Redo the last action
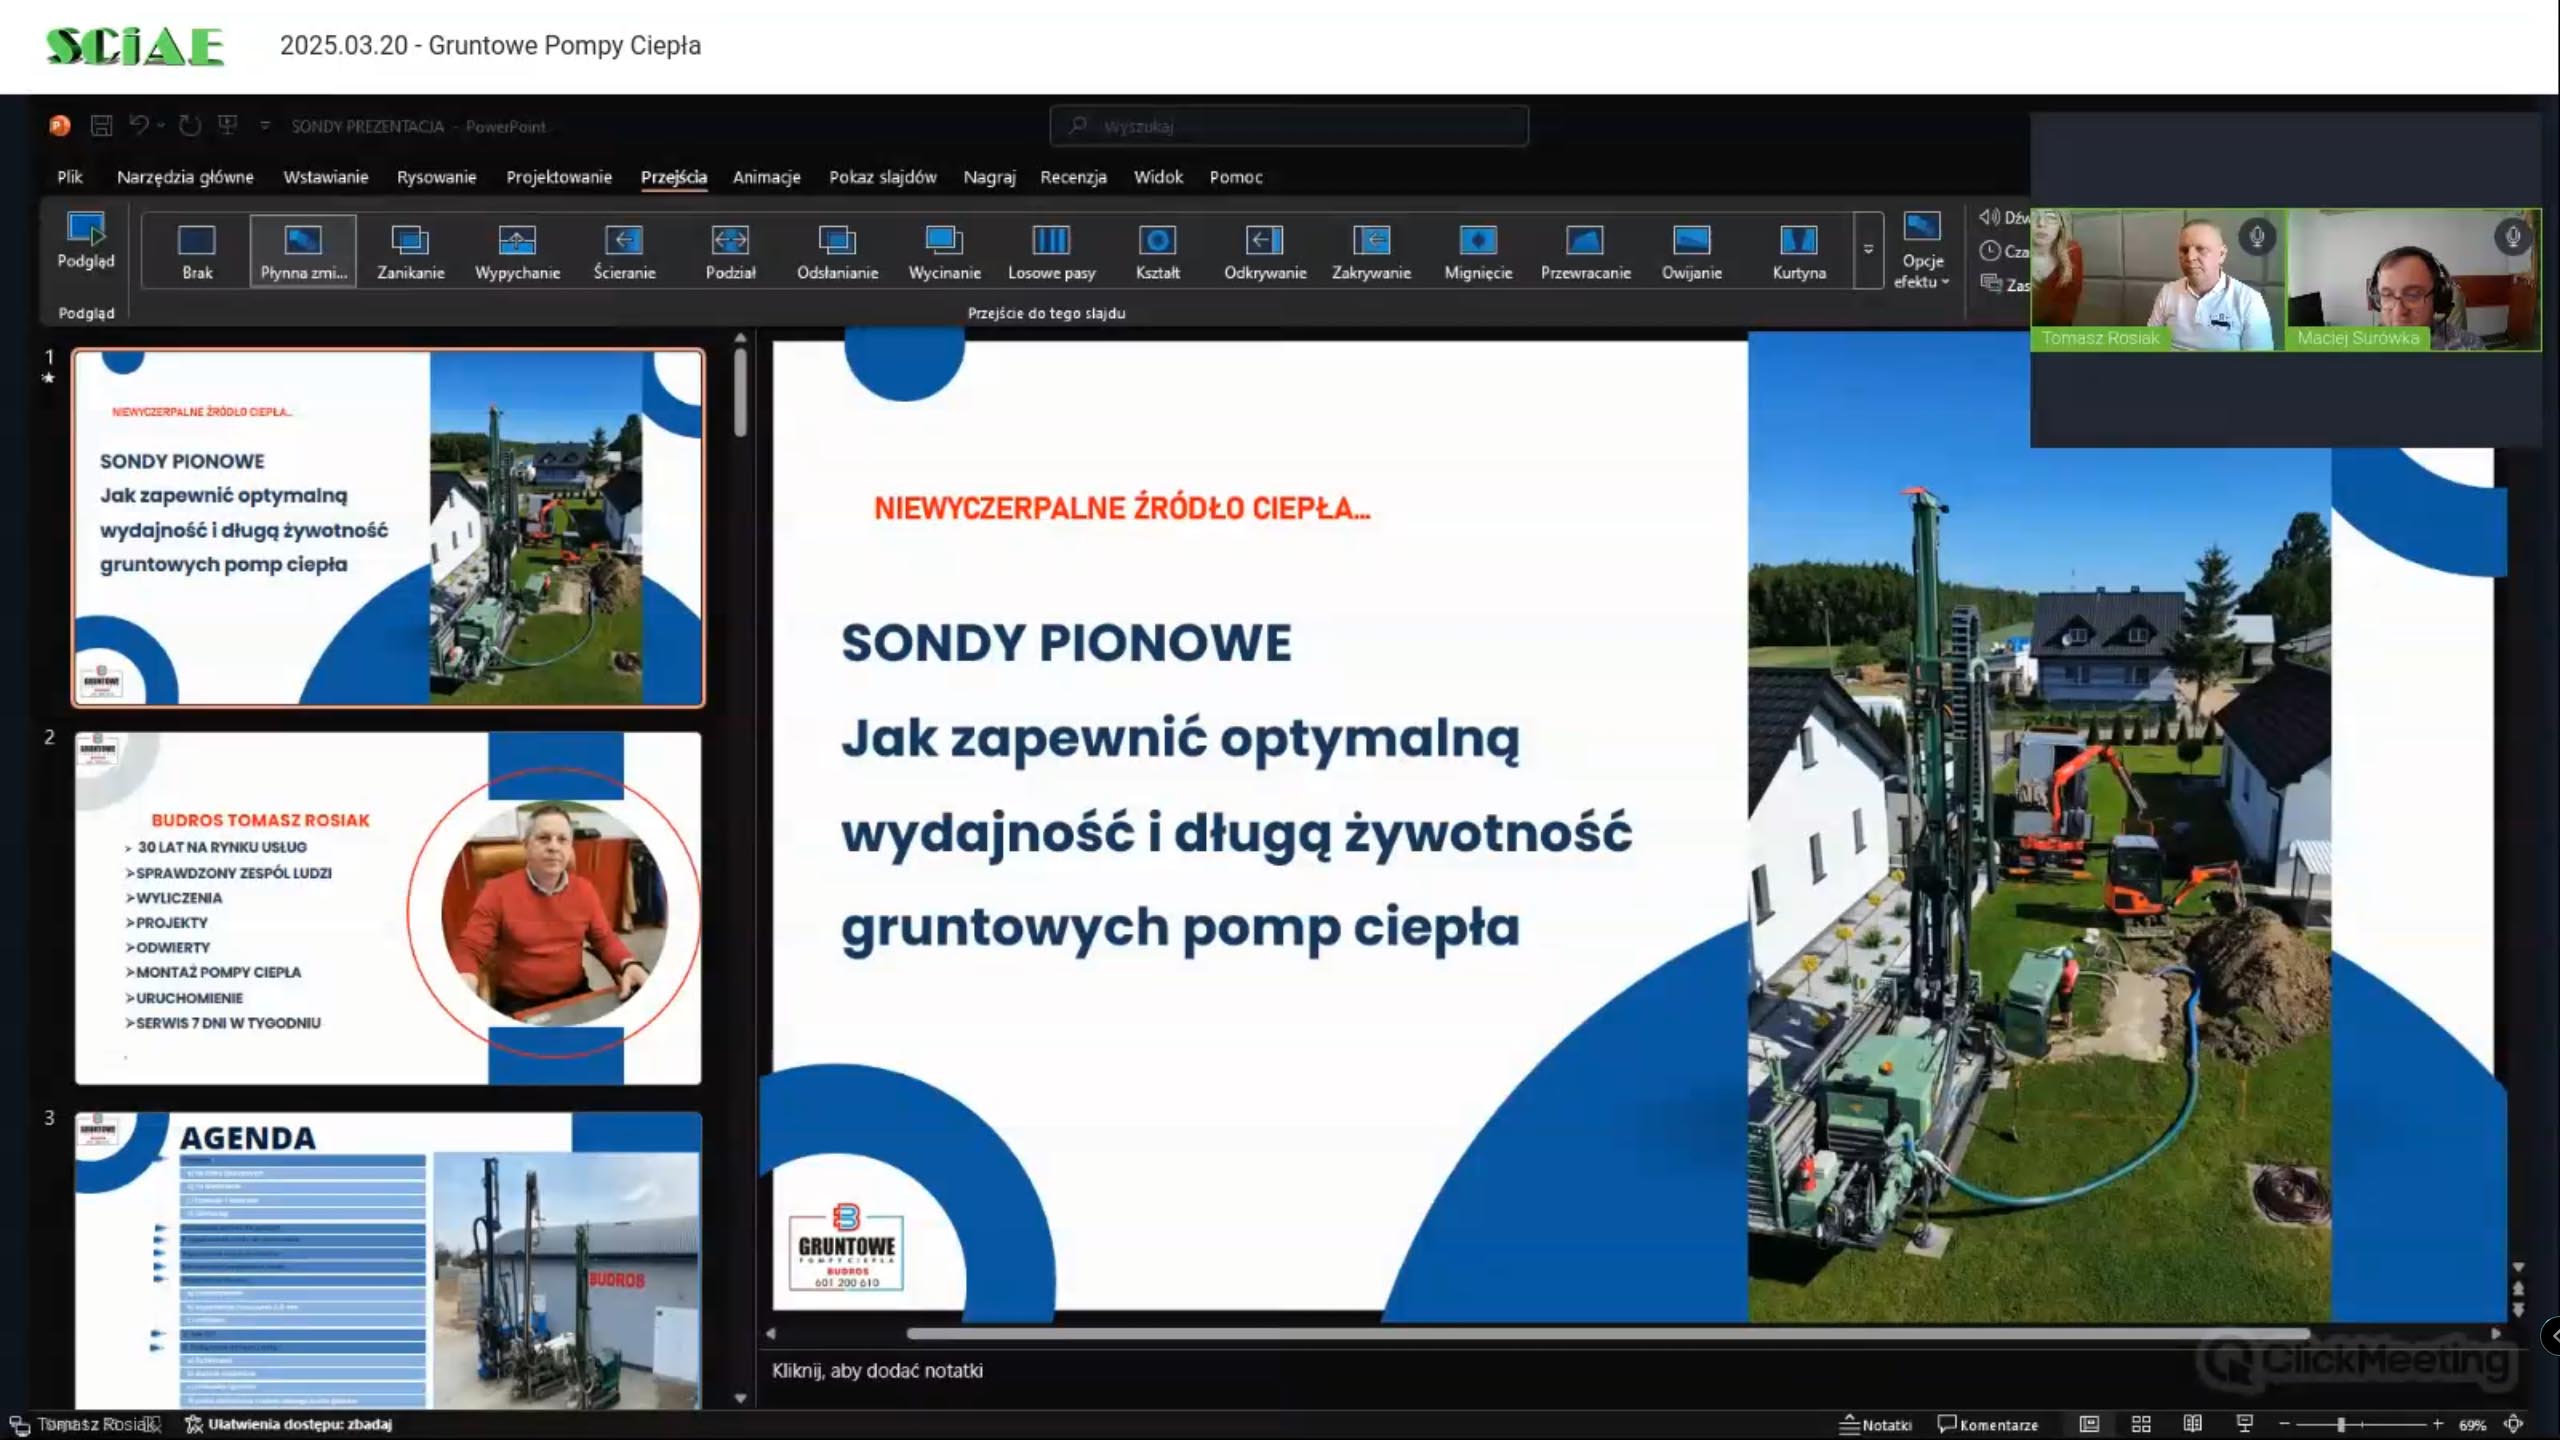This screenshot has width=2560, height=1440. click(x=190, y=125)
